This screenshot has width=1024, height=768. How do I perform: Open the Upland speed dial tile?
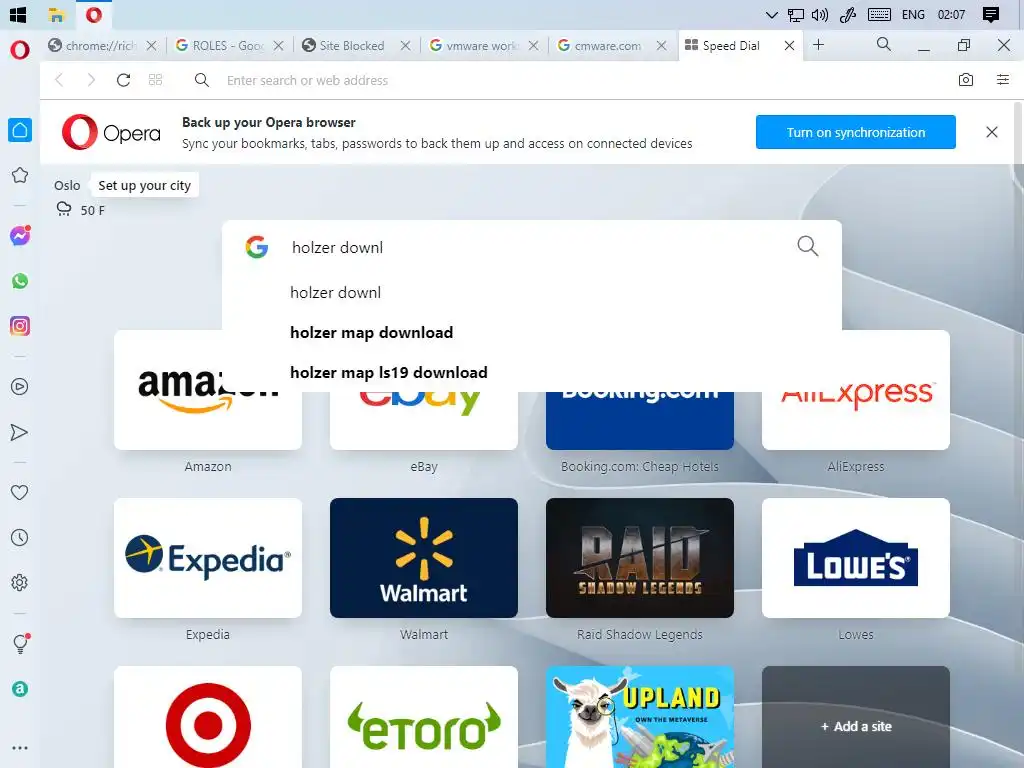point(639,717)
